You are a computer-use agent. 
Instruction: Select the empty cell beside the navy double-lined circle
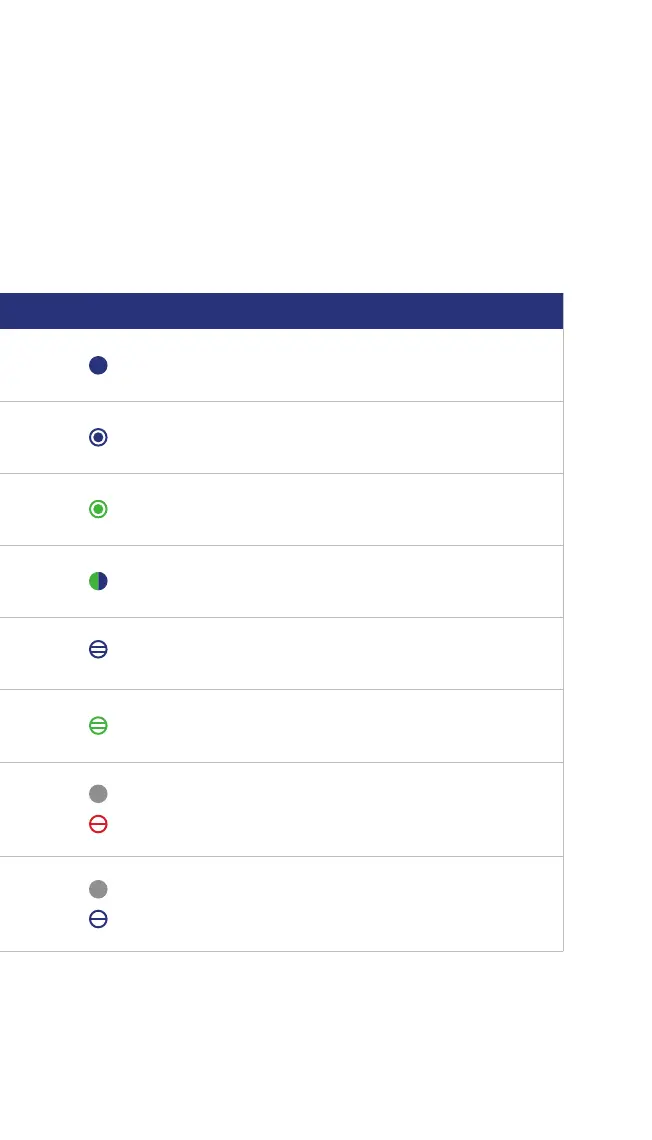334,653
